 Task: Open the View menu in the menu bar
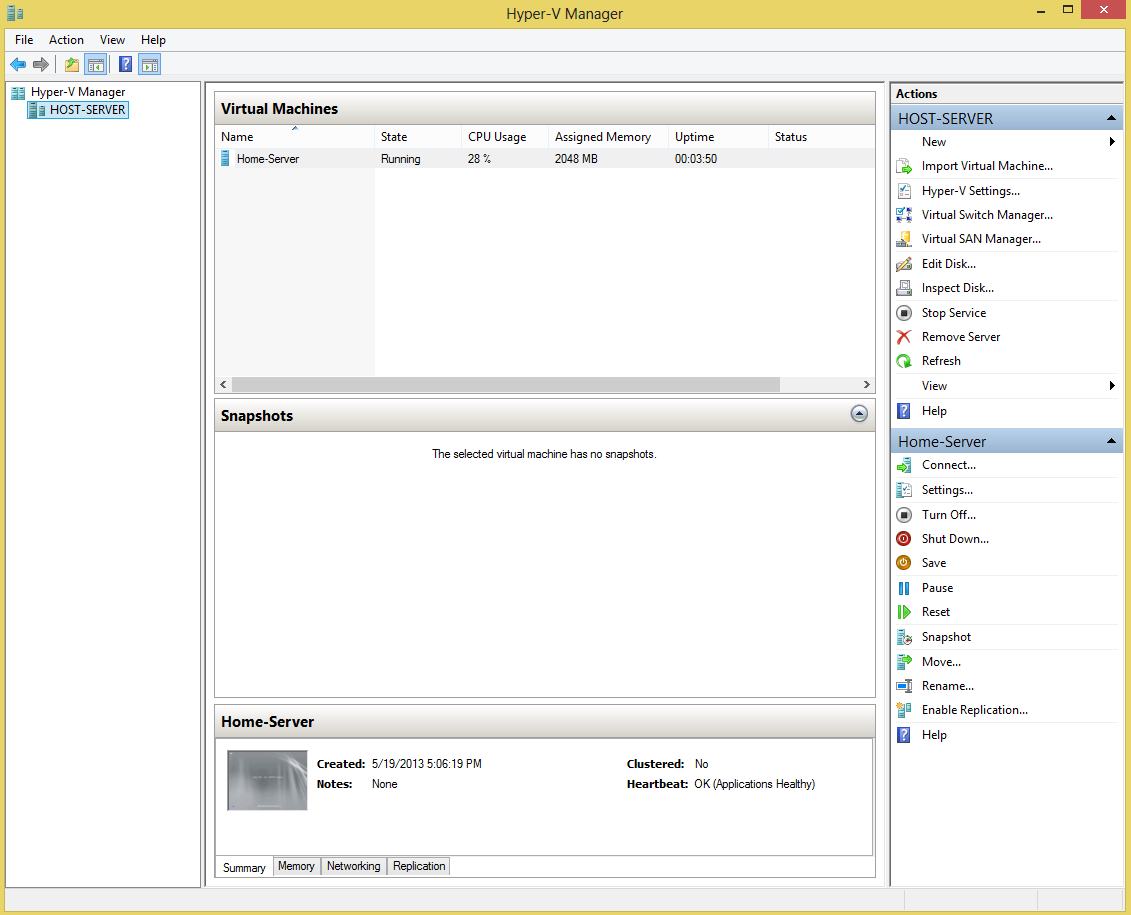click(x=113, y=40)
